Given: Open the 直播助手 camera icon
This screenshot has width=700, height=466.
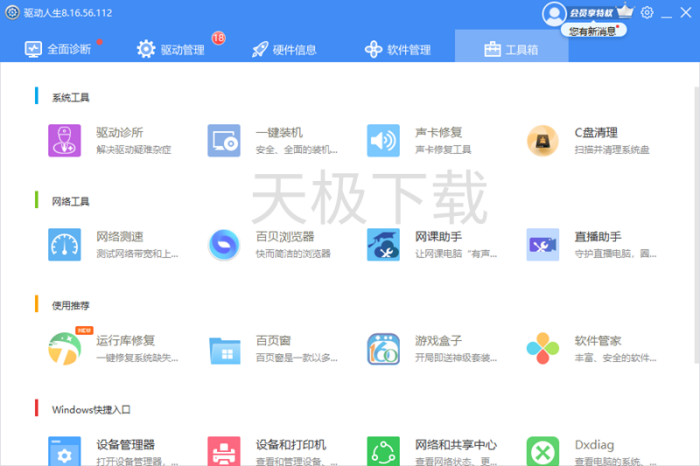Looking at the screenshot, I should [x=542, y=245].
